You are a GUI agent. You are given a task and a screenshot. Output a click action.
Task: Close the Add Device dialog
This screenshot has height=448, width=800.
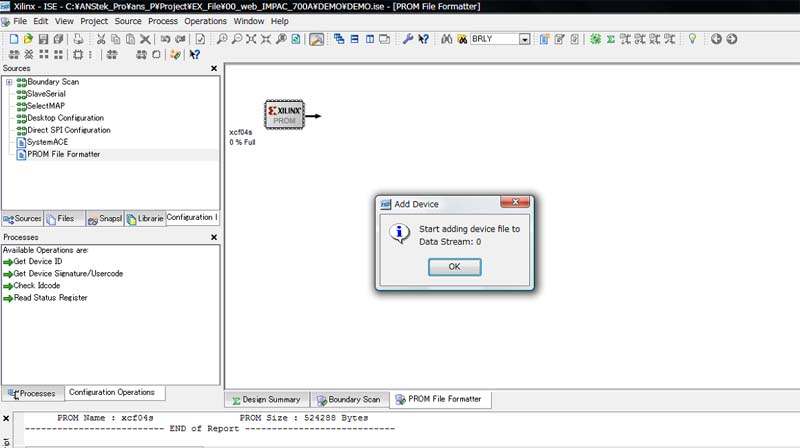click(515, 202)
